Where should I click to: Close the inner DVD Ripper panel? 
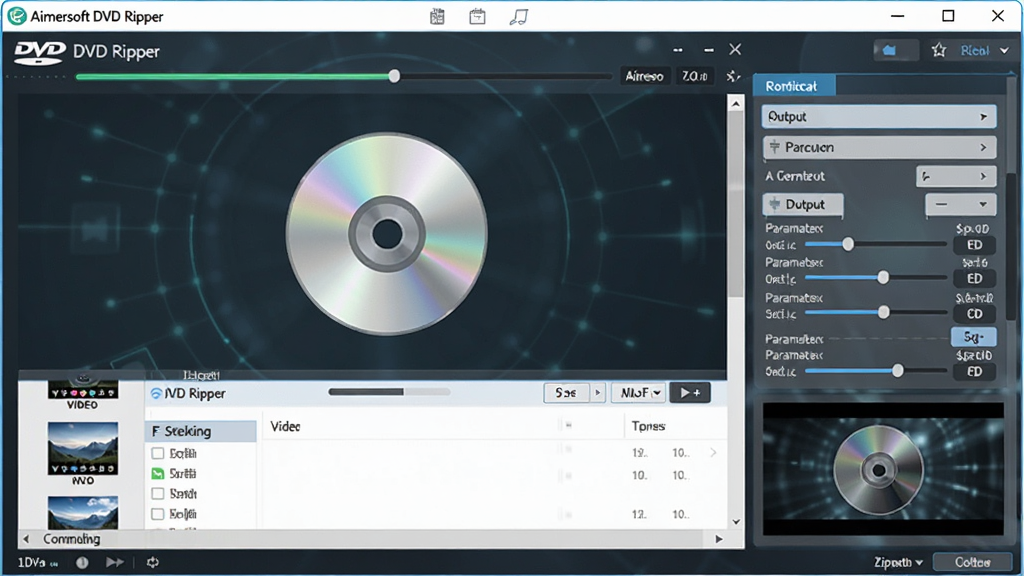[x=735, y=50]
